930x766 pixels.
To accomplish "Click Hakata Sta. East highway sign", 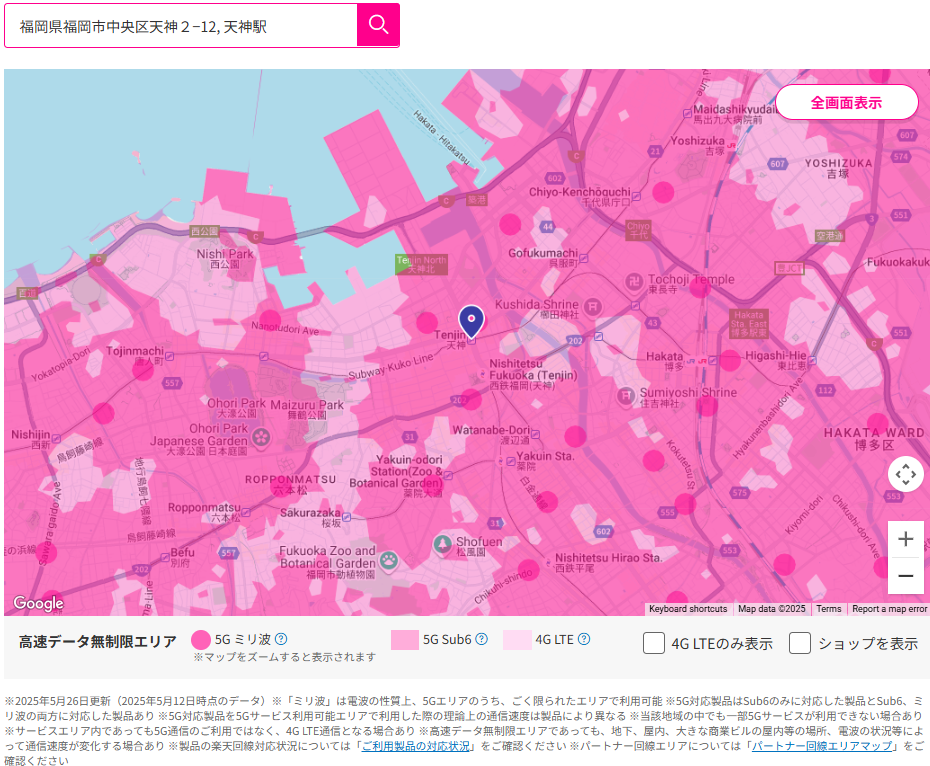I will coord(749,323).
